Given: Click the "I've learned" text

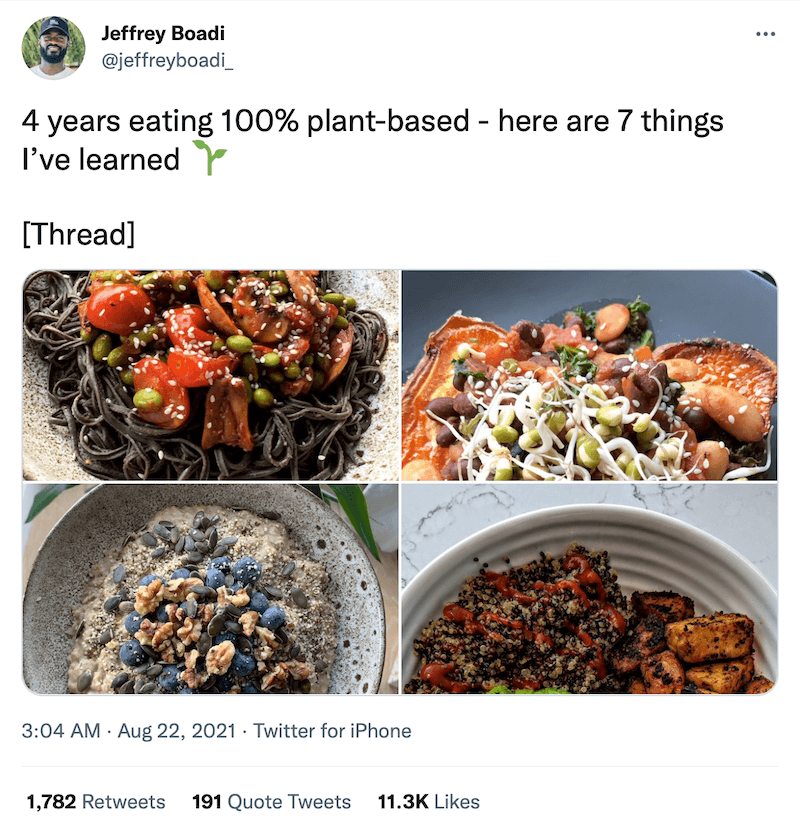Looking at the screenshot, I should (100, 158).
